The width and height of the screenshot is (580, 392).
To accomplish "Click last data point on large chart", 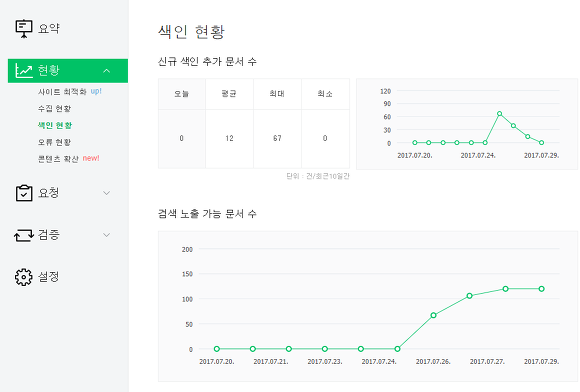I will pyautogui.click(x=541, y=289).
